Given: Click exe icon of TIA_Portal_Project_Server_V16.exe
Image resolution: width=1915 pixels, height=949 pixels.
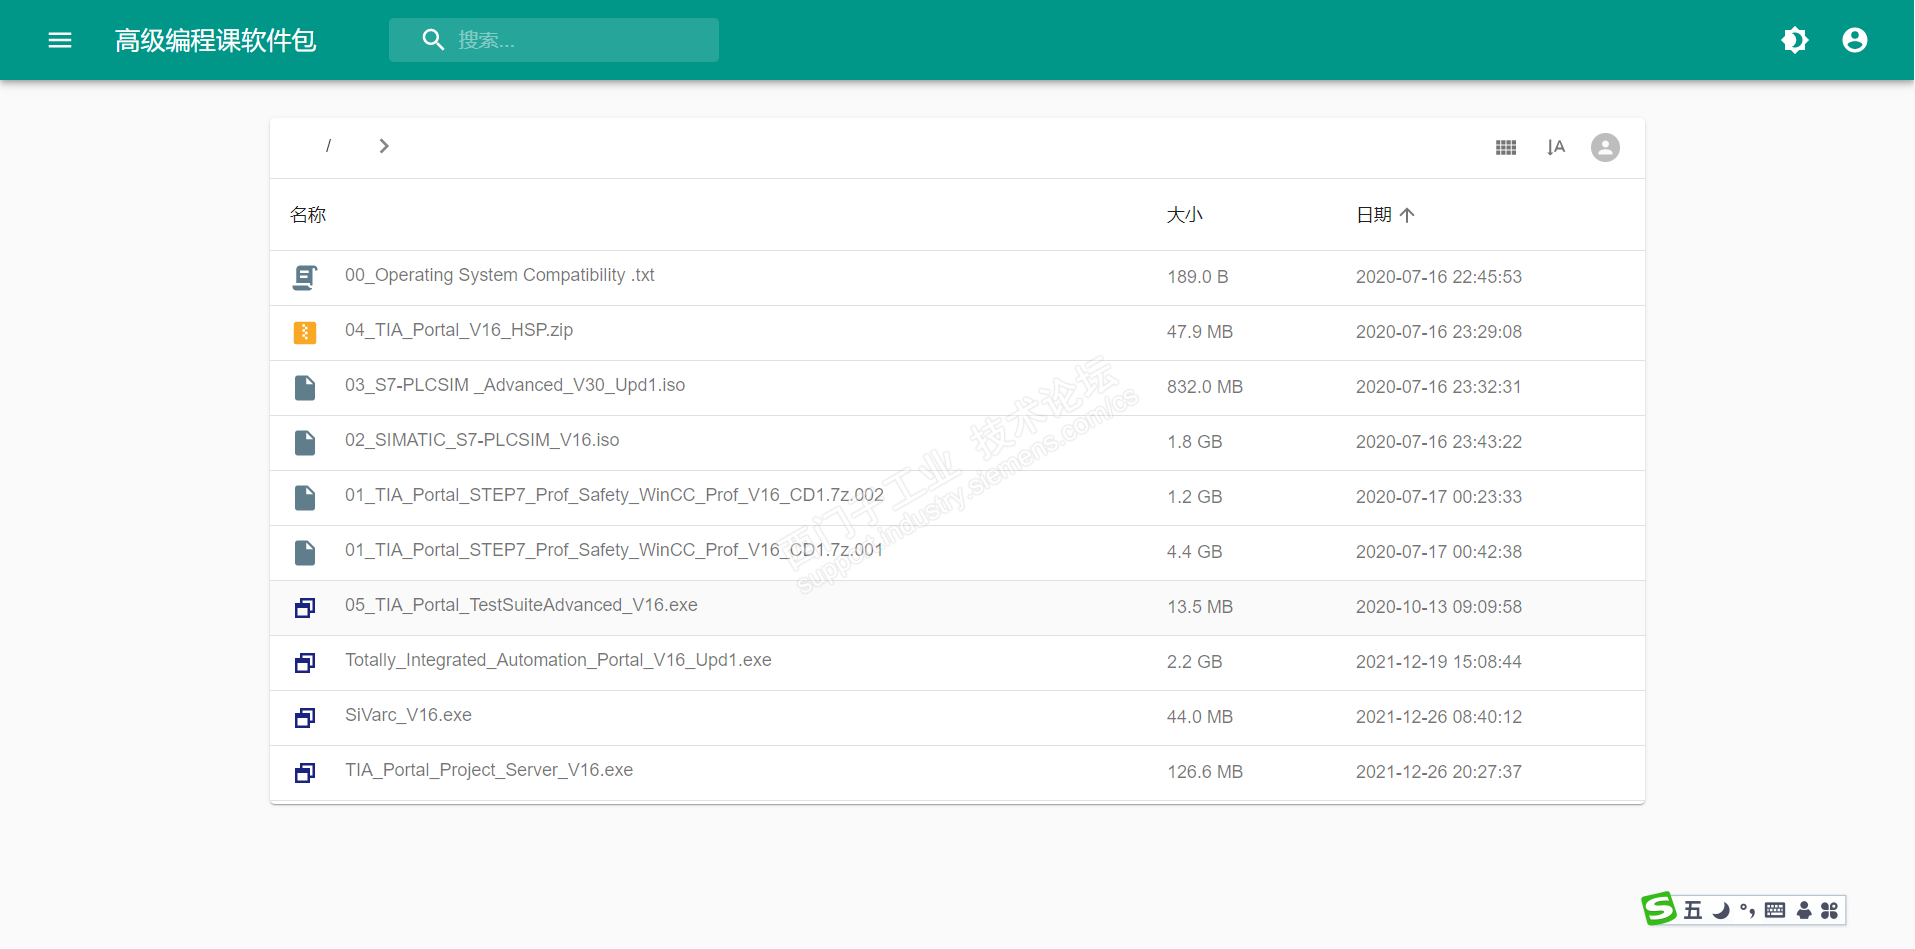Looking at the screenshot, I should 305,773.
